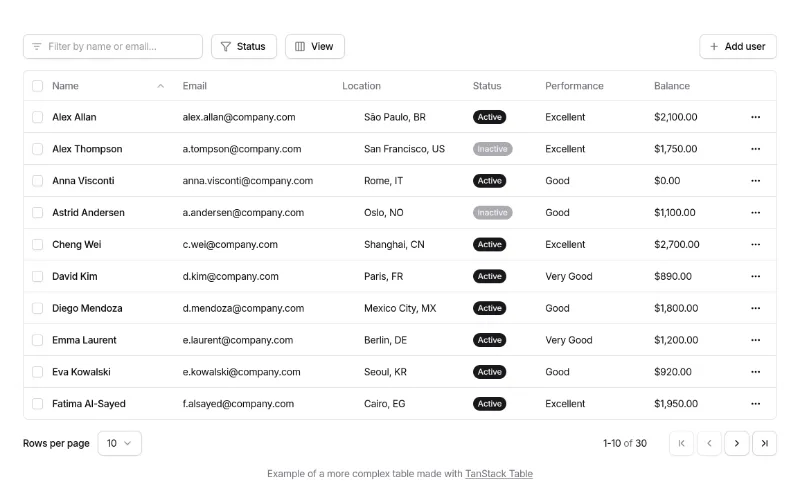Go to the previous page
The height and width of the screenshot is (500, 800).
(x=709, y=443)
